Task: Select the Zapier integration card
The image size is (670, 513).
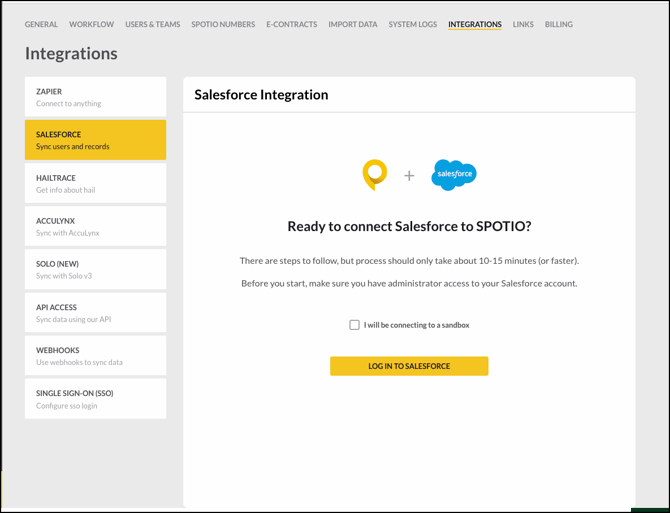Action: [x=95, y=97]
